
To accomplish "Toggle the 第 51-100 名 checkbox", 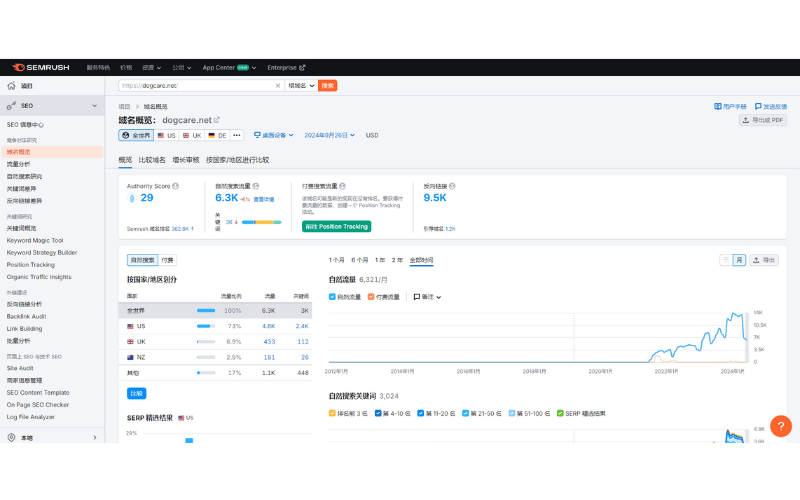I will 512,413.
